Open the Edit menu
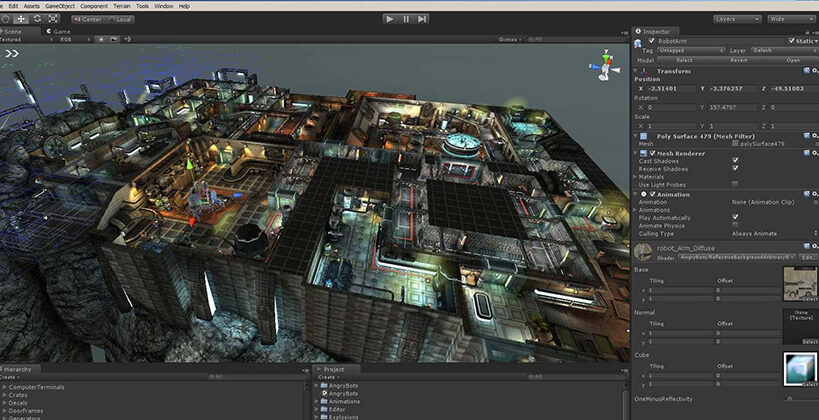 (14, 6)
